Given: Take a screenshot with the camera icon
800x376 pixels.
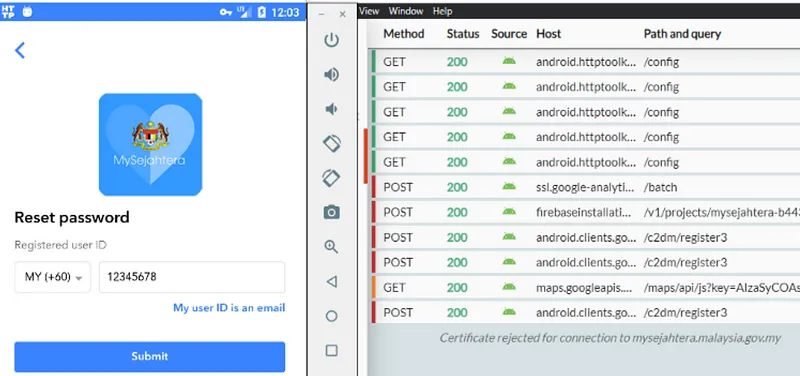Looking at the screenshot, I should coord(332,212).
